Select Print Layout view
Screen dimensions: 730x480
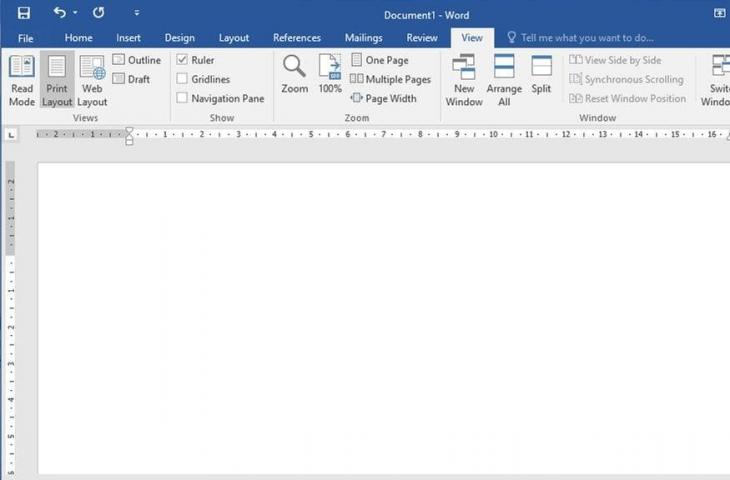(57, 80)
